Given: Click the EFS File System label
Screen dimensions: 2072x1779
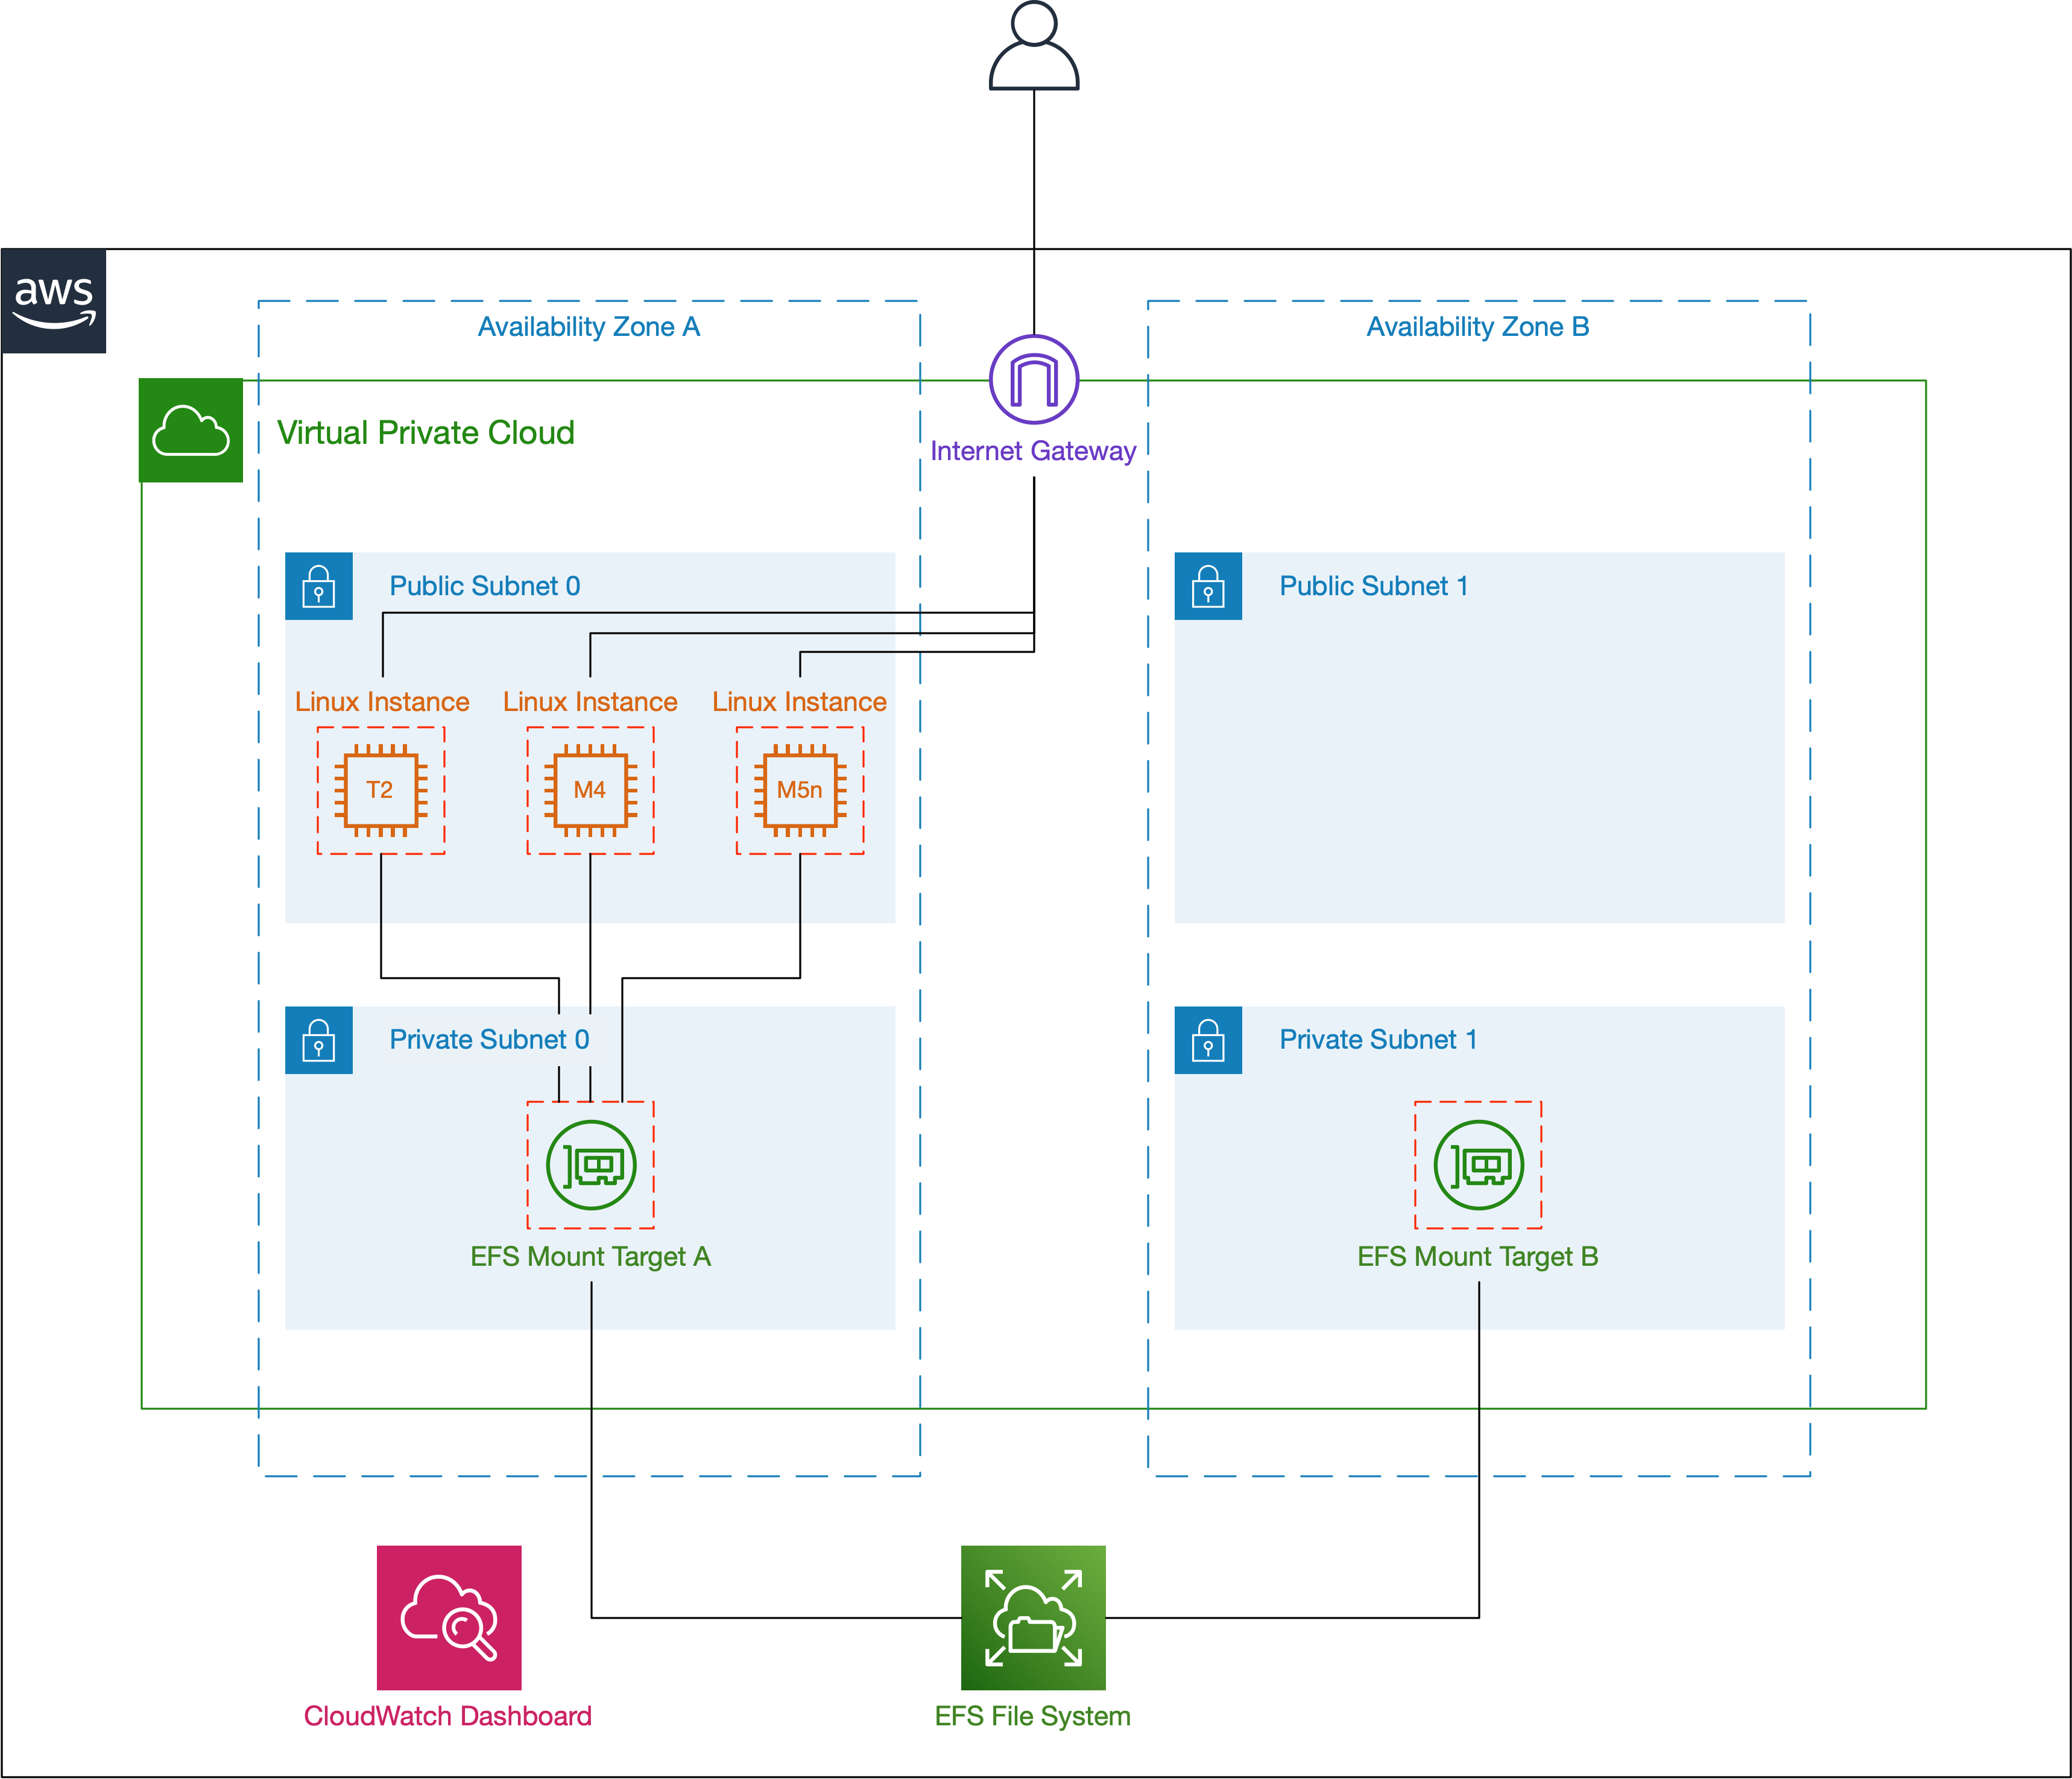Looking at the screenshot, I should [1033, 1717].
